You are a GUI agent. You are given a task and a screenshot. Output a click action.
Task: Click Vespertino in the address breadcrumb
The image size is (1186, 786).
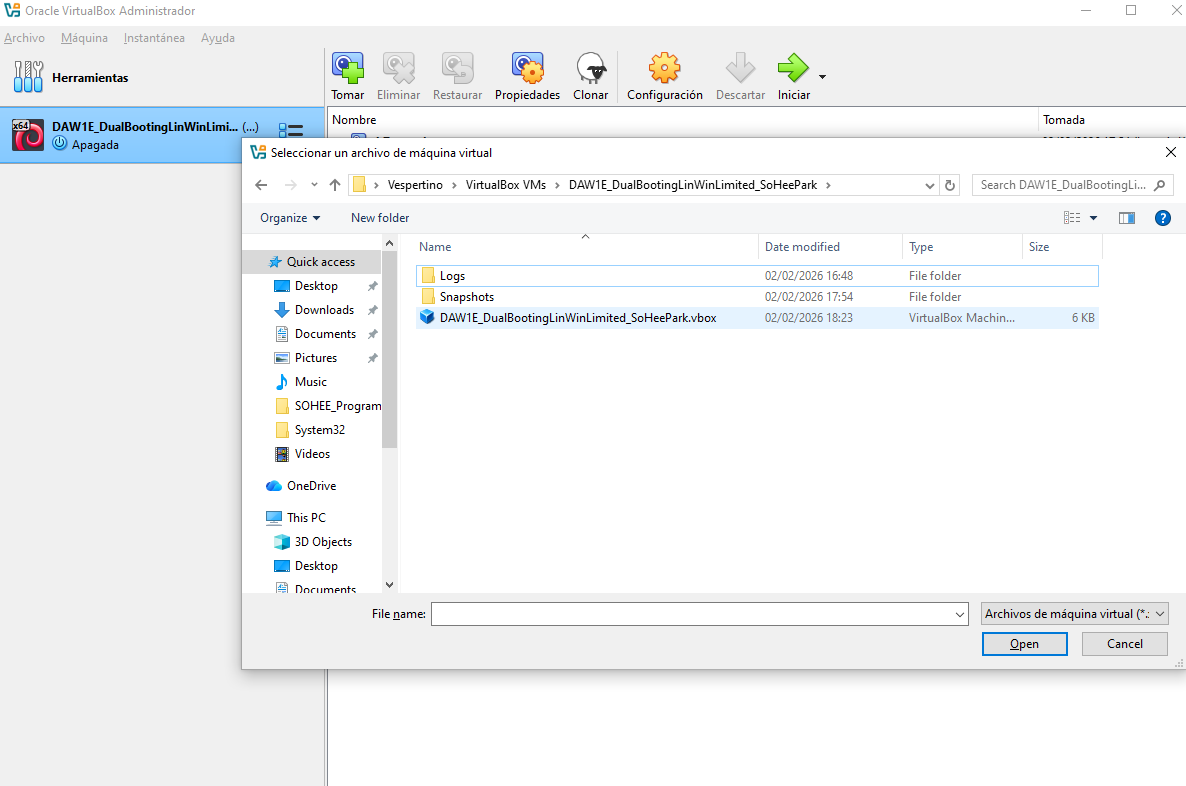[x=415, y=185]
